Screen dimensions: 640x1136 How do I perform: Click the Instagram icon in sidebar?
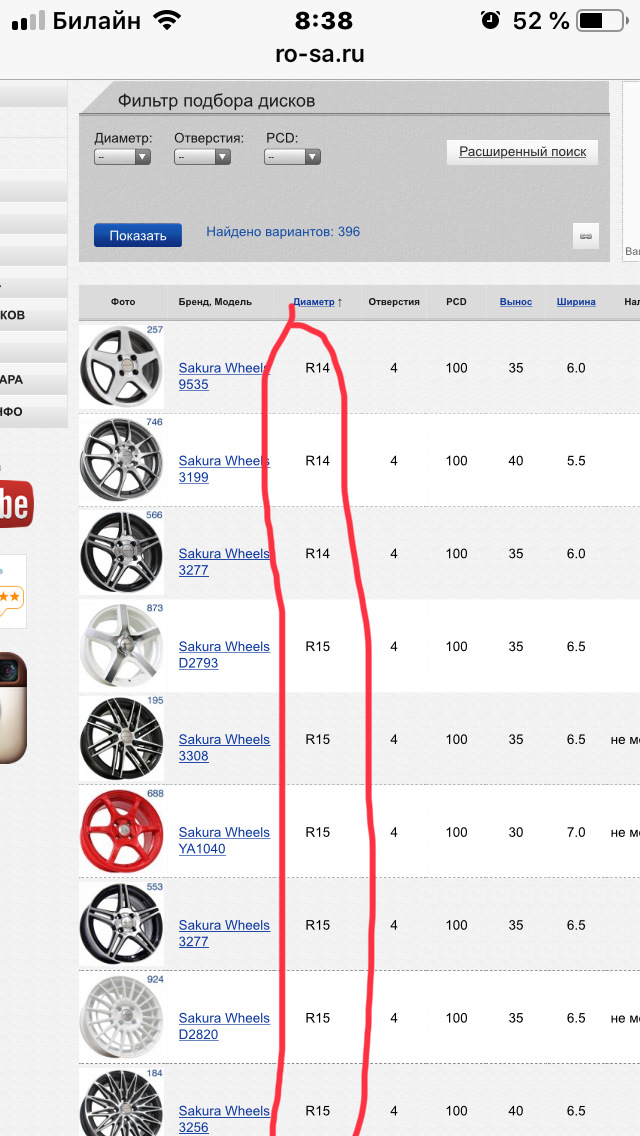(x=13, y=708)
